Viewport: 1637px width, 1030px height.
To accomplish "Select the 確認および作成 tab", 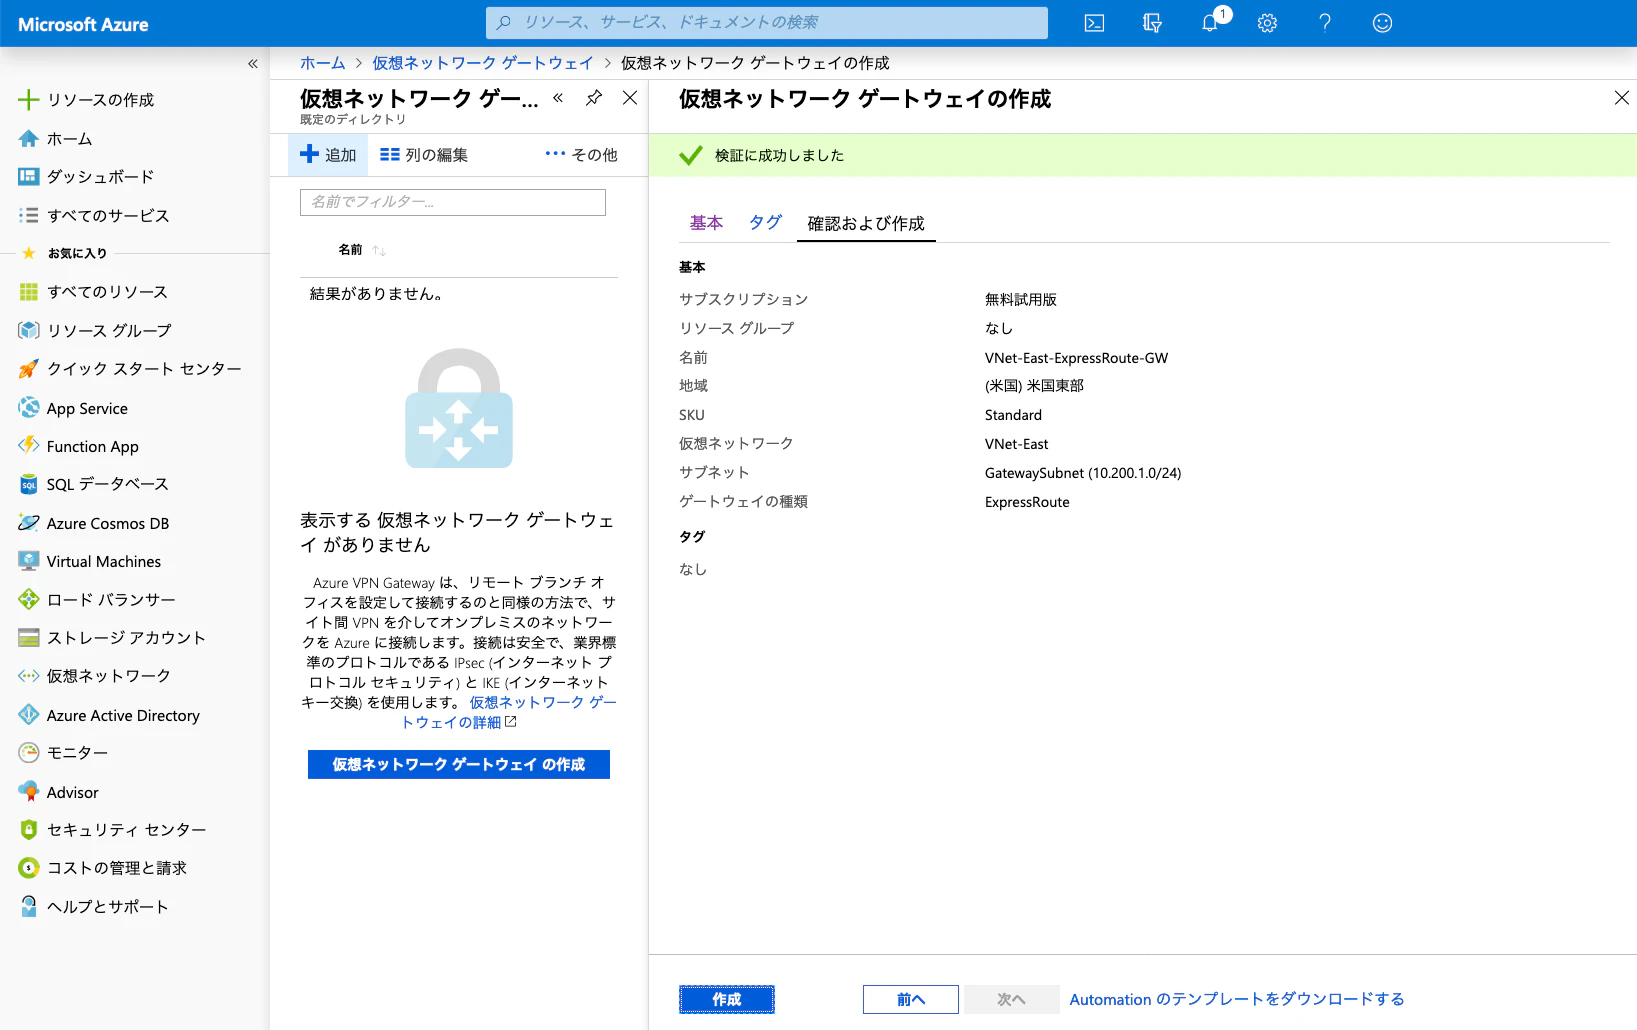I will tap(866, 223).
